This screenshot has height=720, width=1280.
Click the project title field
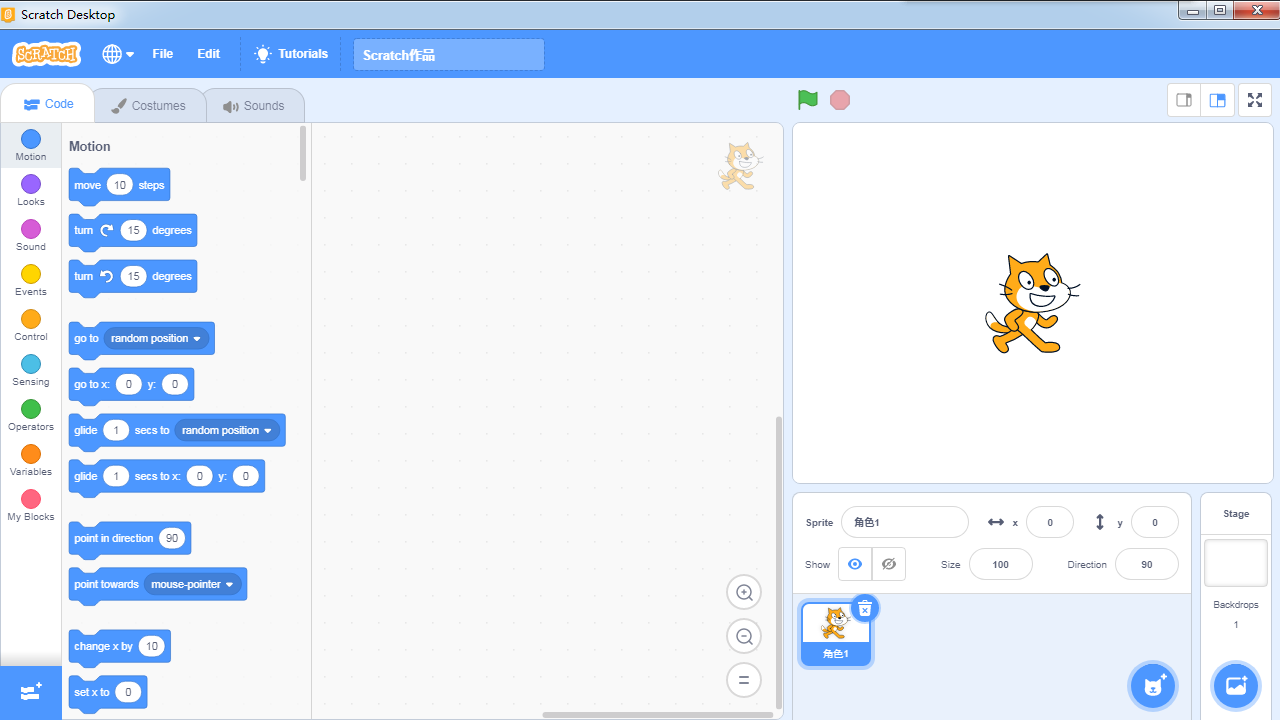click(x=449, y=55)
